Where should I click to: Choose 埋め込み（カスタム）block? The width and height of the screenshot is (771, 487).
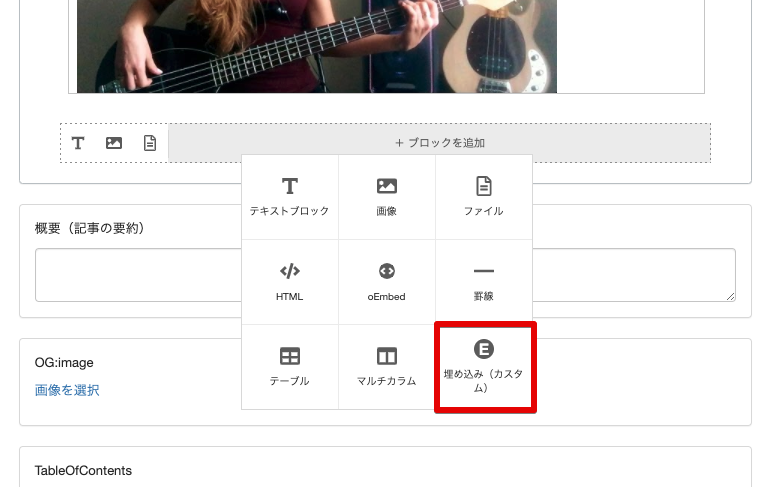(484, 366)
